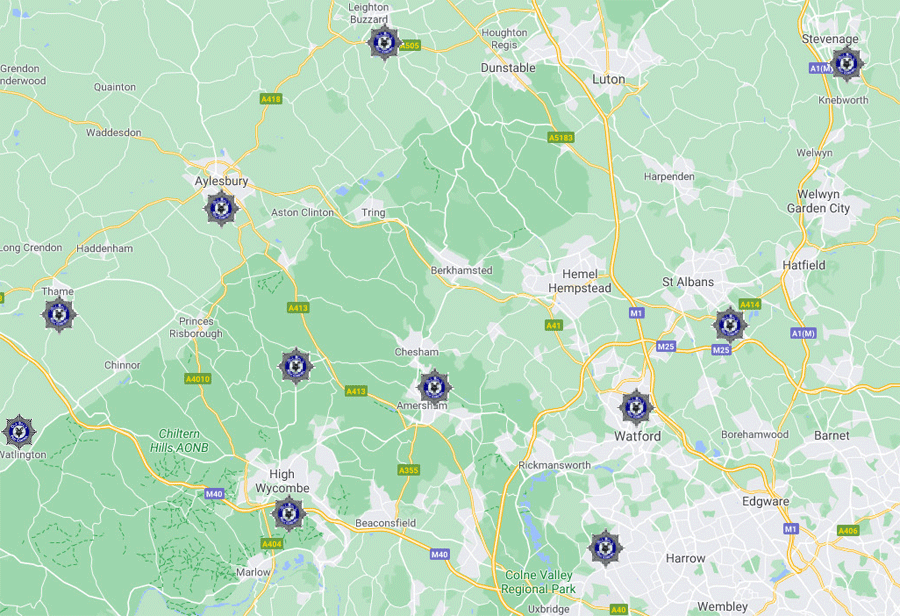This screenshot has width=900, height=616.
Task: Select the badge marker above Watlington
Action: [x=19, y=431]
